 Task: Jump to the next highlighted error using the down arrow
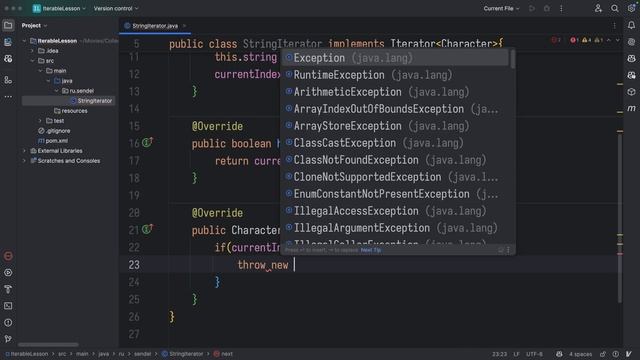tap(618, 40)
